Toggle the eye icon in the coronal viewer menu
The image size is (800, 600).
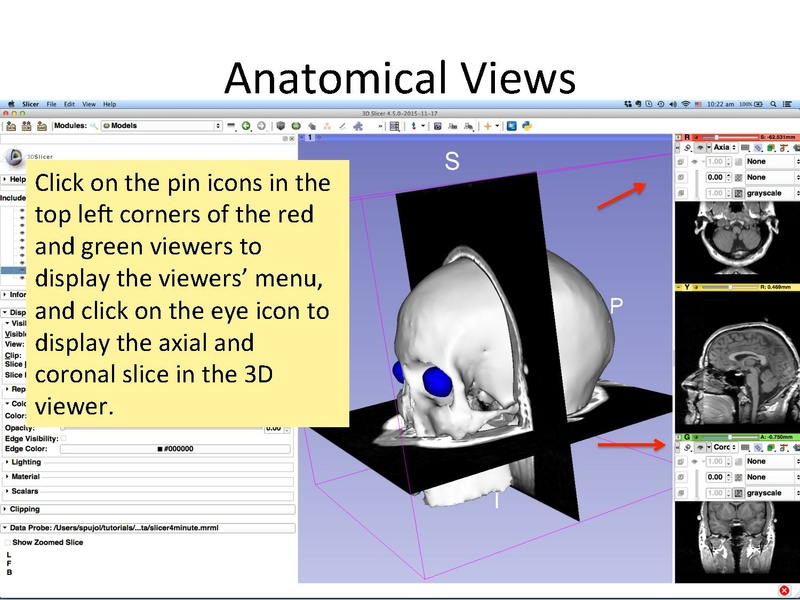pyautogui.click(x=699, y=447)
